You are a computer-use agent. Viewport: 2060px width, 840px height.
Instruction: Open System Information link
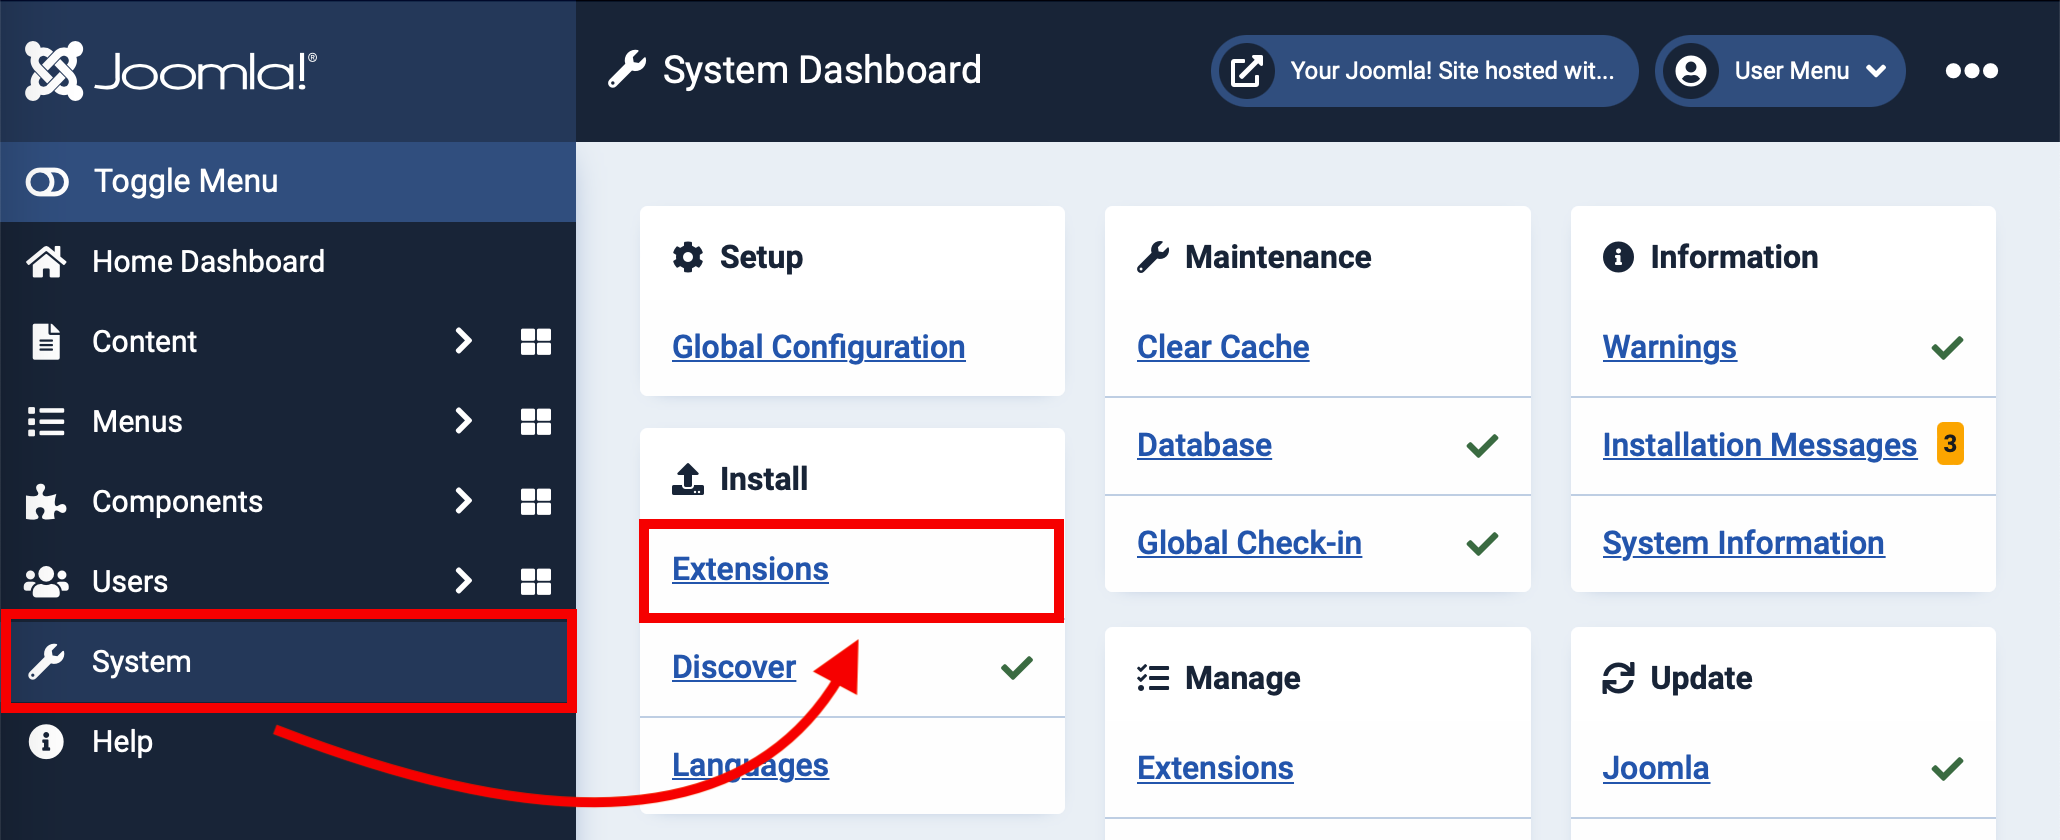coord(1743,543)
